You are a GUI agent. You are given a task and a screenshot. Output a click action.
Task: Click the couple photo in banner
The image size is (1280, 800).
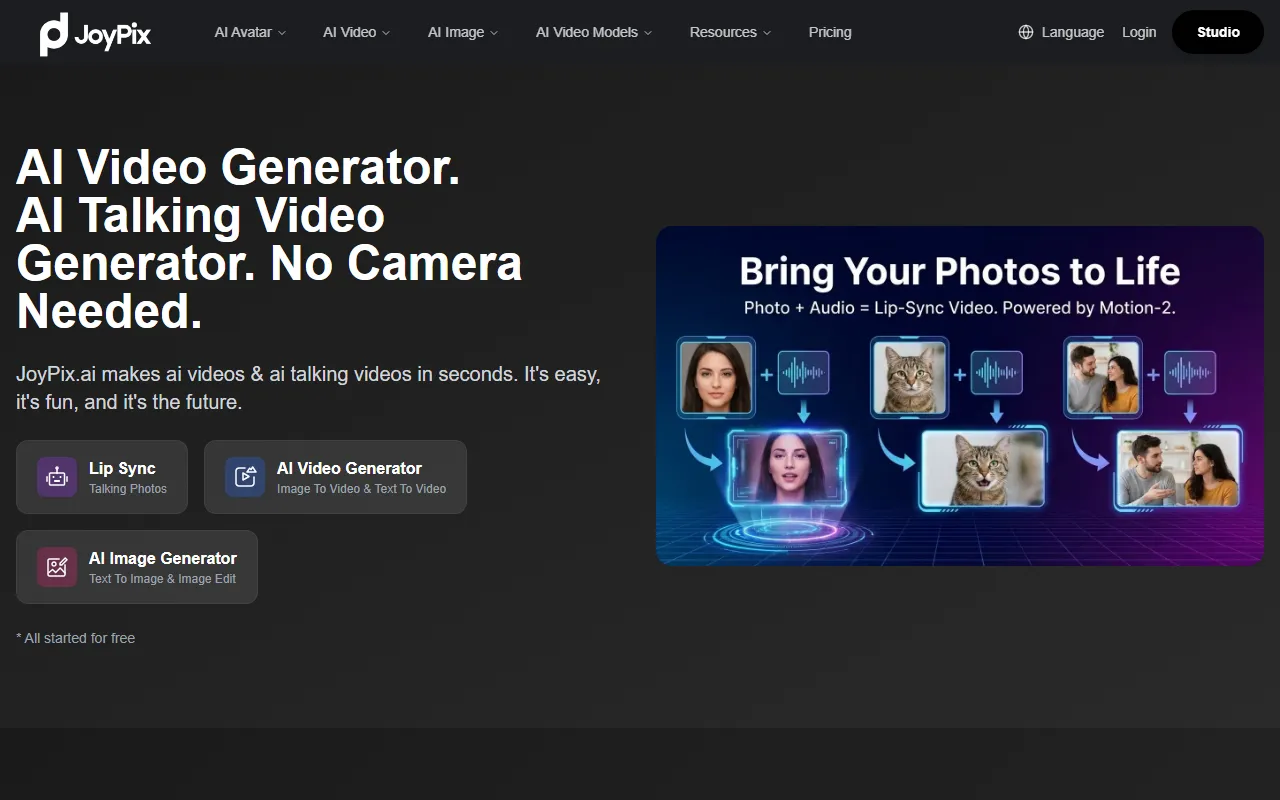(1102, 377)
